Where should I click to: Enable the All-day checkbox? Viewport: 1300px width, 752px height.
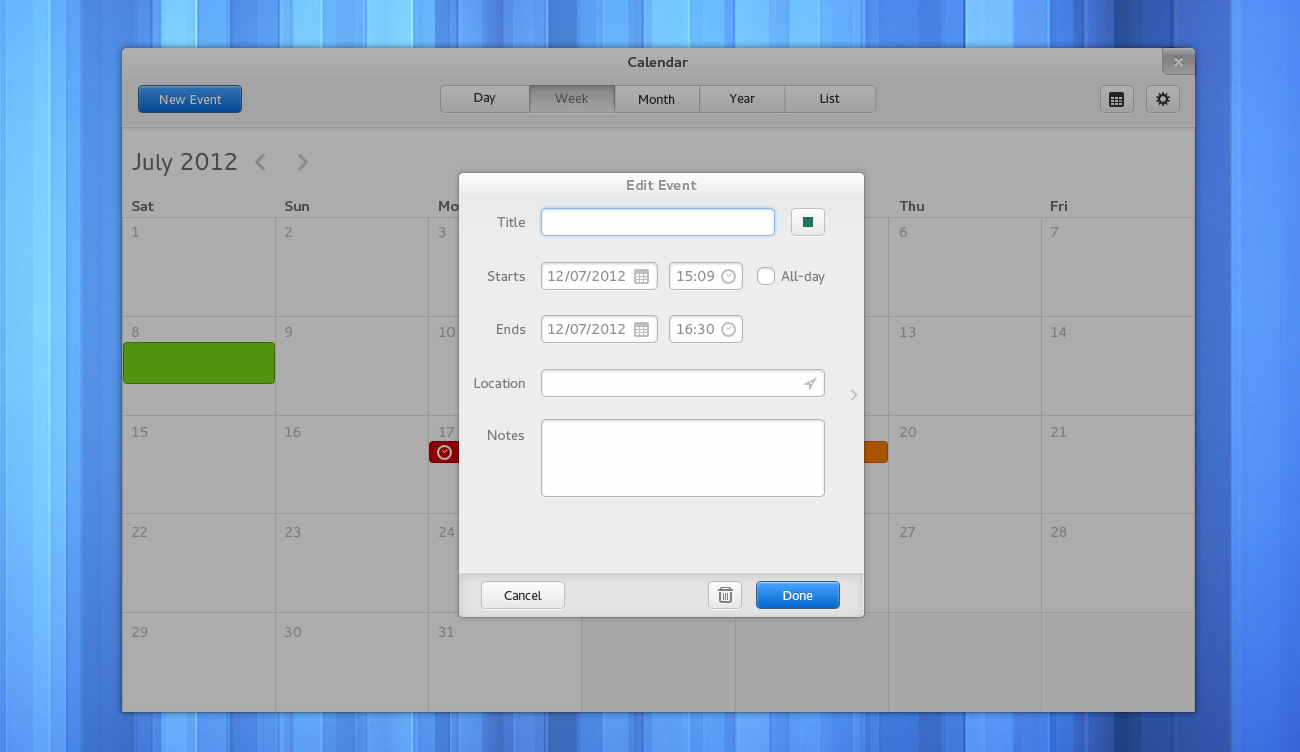pos(766,276)
